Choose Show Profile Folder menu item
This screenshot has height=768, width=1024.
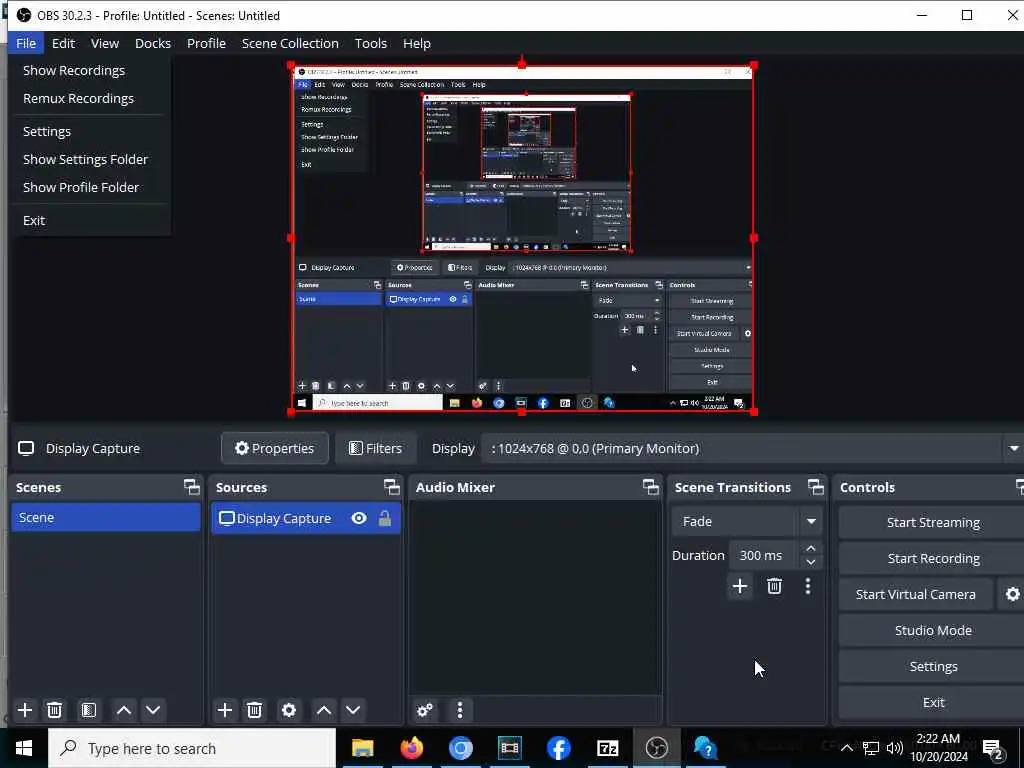(x=91, y=187)
